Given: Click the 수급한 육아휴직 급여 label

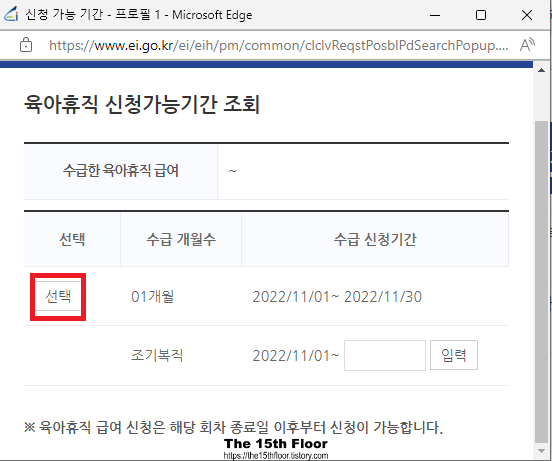Looking at the screenshot, I should click(121, 171).
